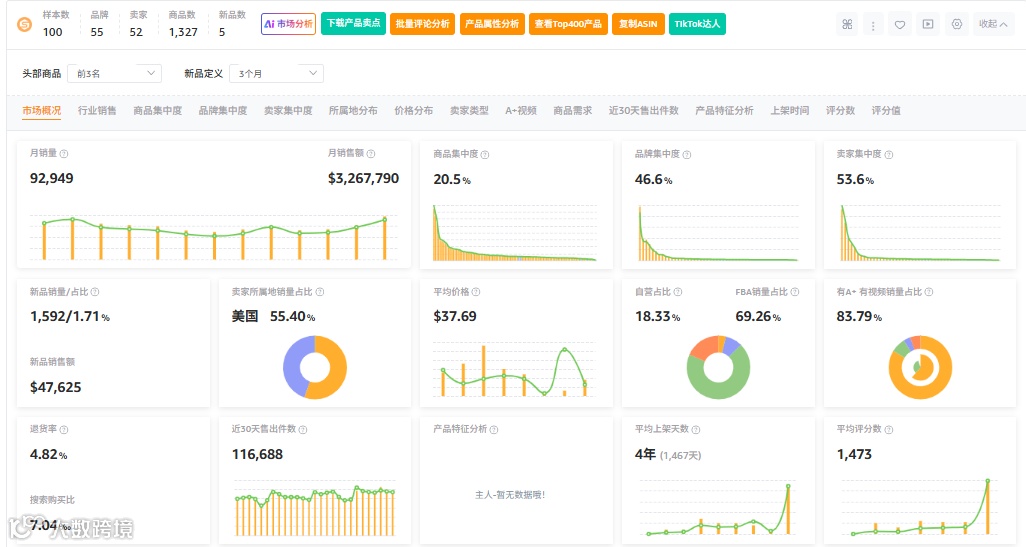
Task: Click the monthly sales value $3,267,790
Action: click(363, 179)
